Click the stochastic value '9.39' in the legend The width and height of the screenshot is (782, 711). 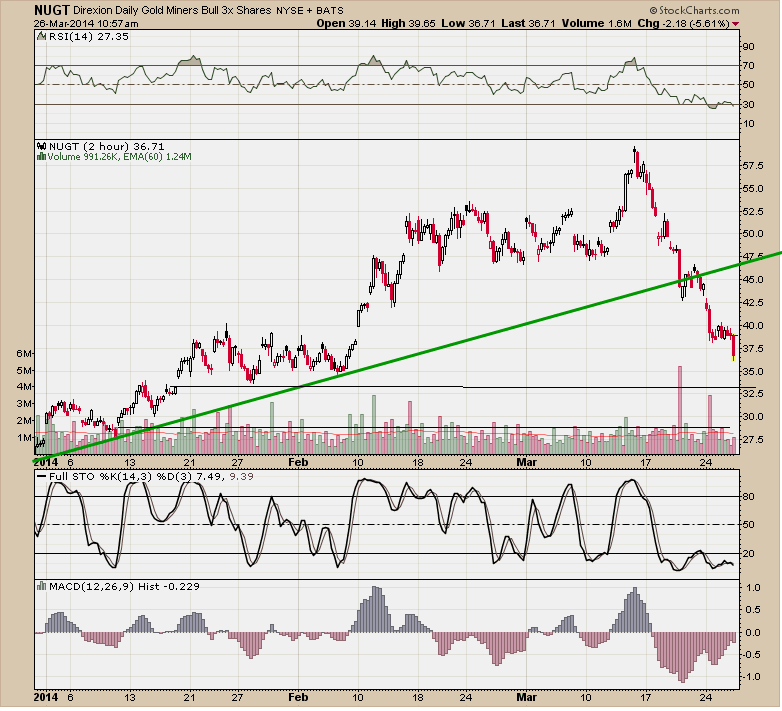click(241, 477)
